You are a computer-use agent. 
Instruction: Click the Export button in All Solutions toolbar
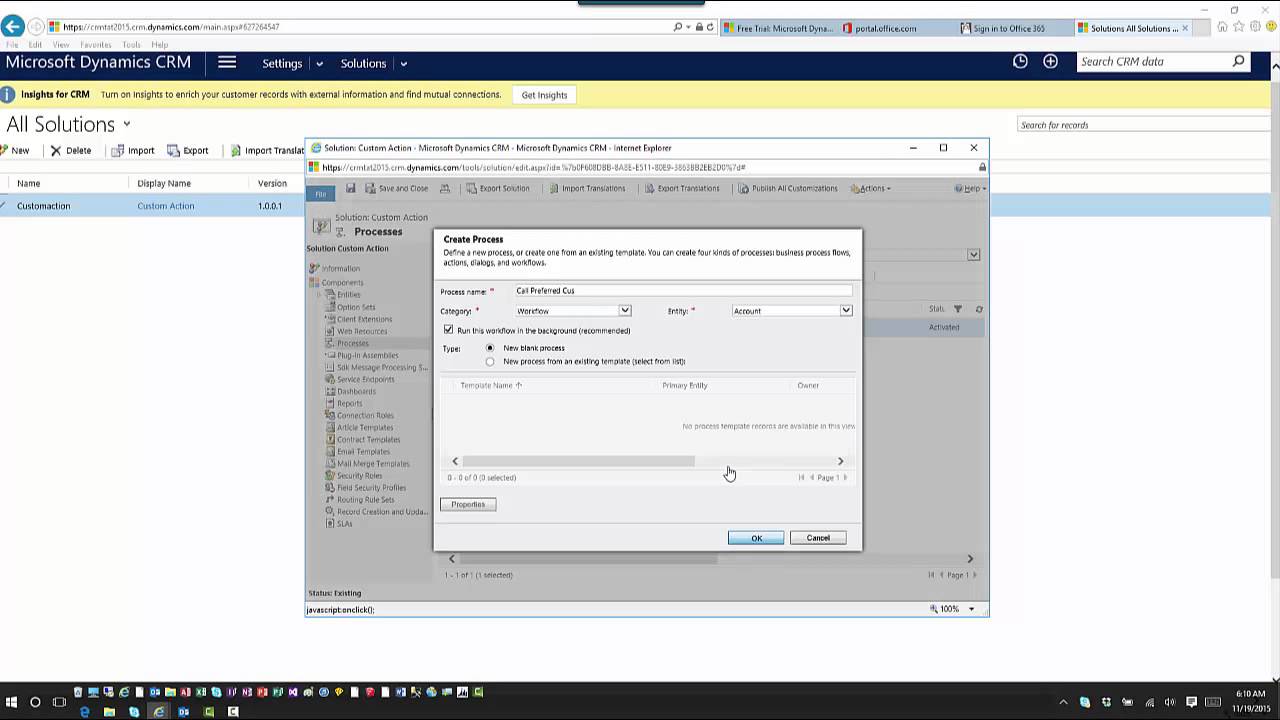pyautogui.click(x=188, y=150)
